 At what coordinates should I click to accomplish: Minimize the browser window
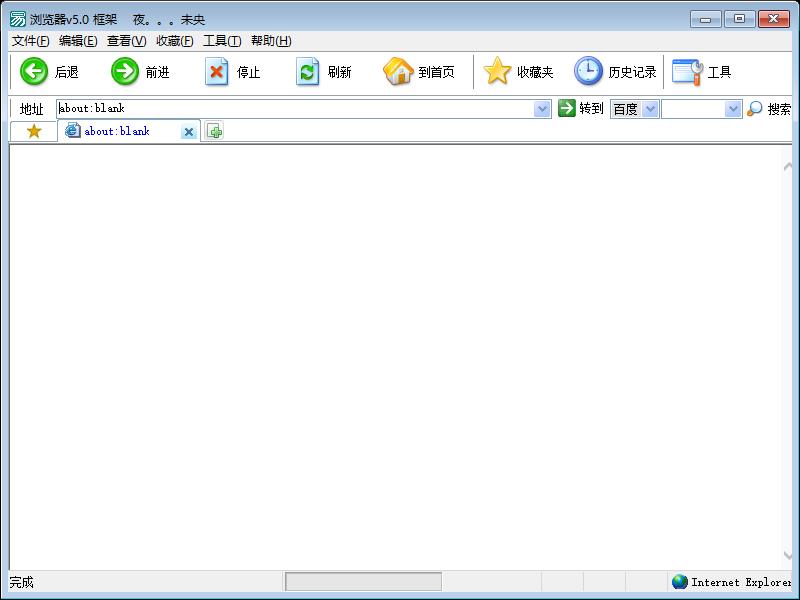(706, 19)
